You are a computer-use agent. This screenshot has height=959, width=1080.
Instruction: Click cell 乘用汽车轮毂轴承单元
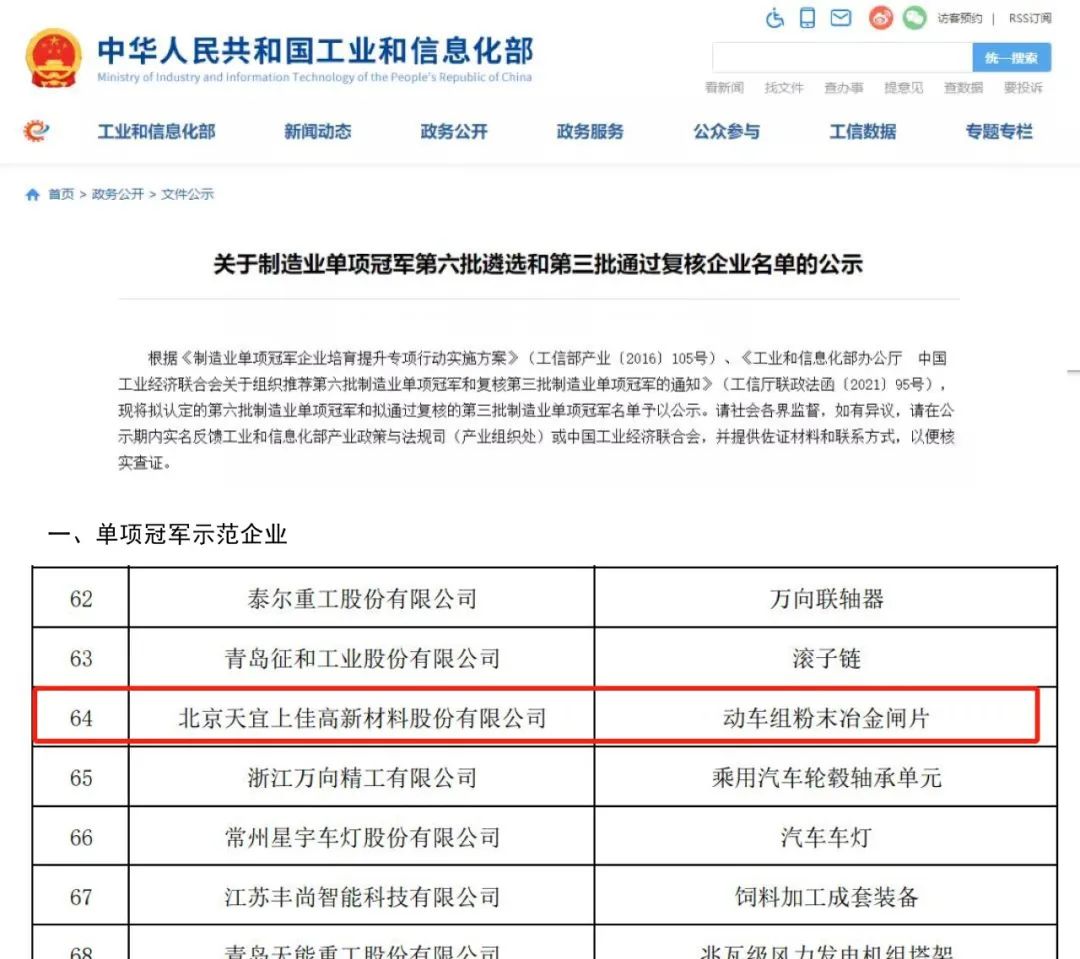pos(826,778)
